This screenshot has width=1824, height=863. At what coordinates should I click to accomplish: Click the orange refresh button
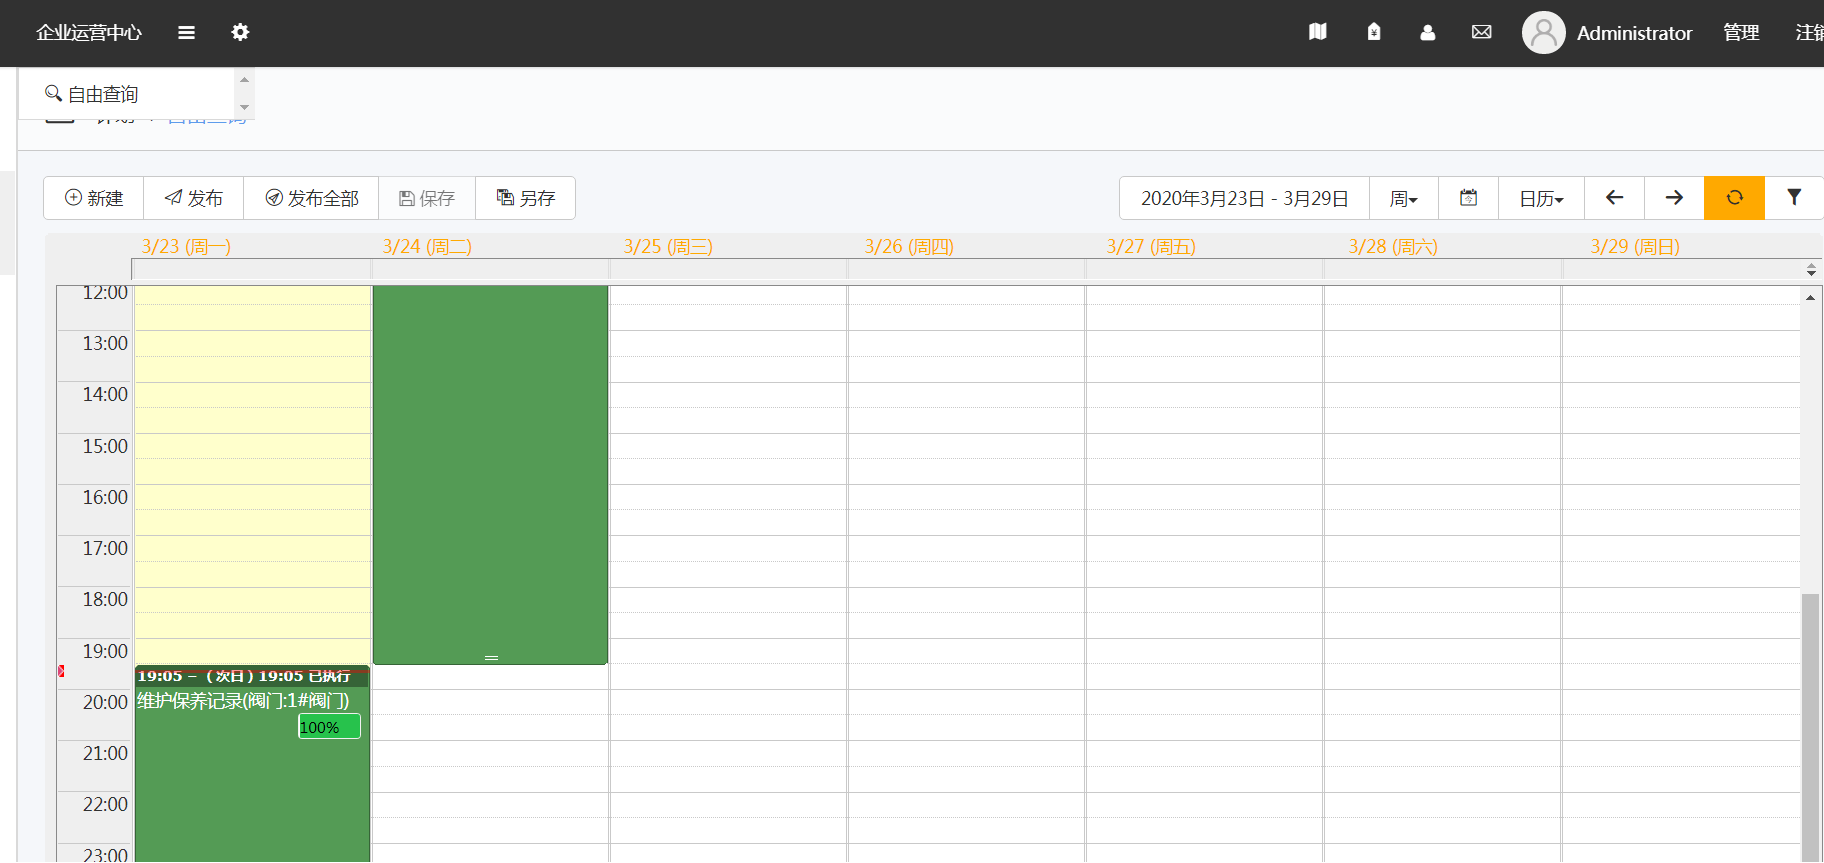(x=1734, y=198)
